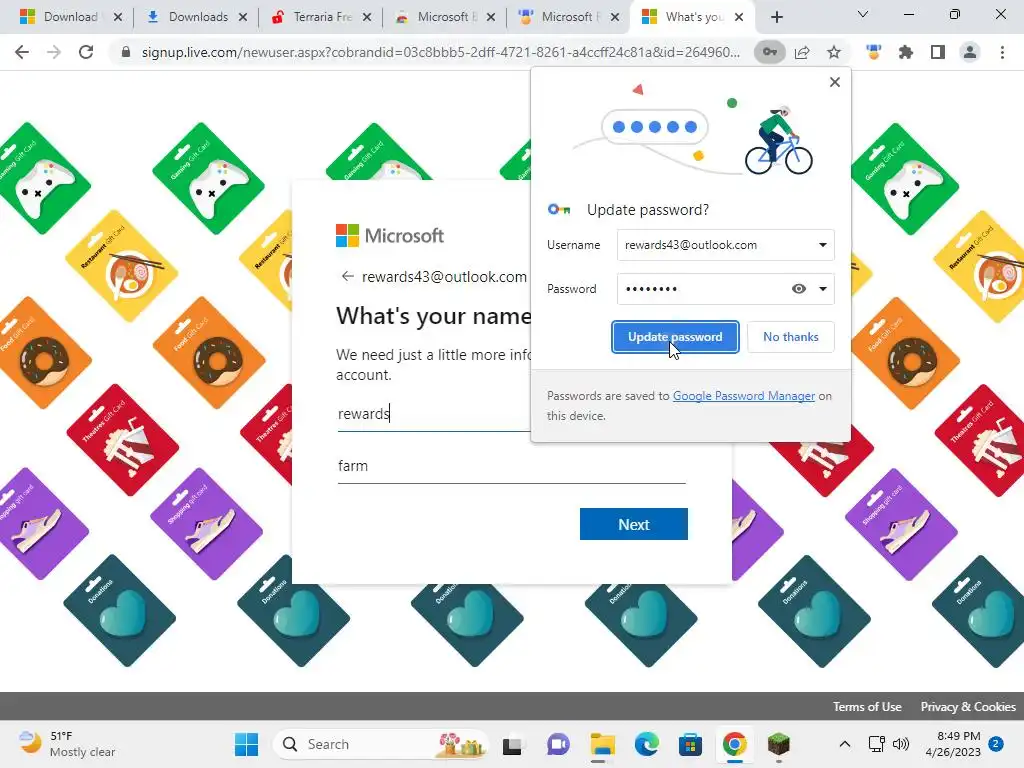The height and width of the screenshot is (768, 1024).
Task: Go back using the browser back arrow
Action: click(22, 52)
